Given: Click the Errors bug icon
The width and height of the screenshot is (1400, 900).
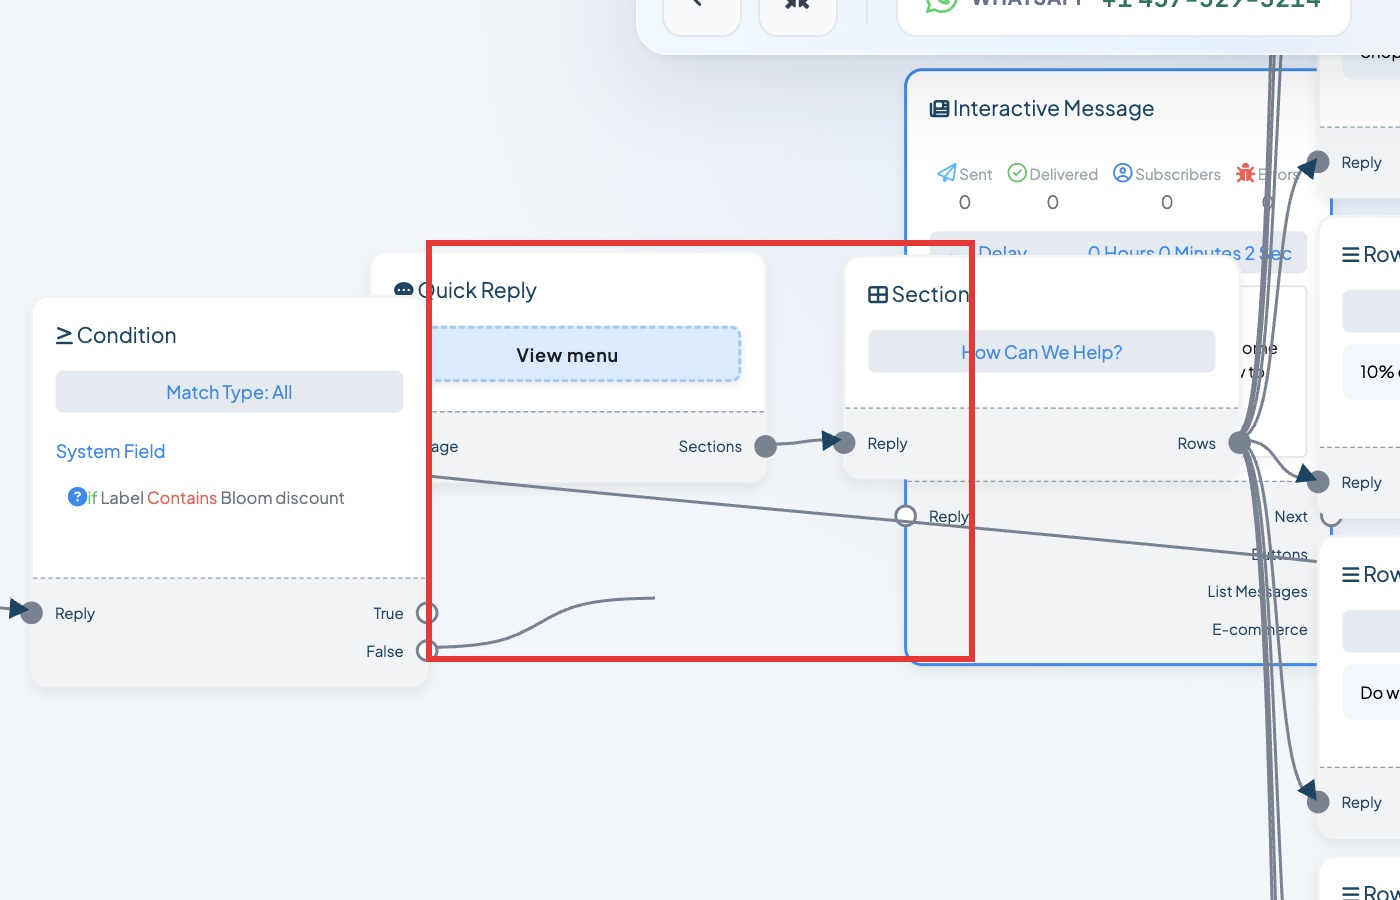Looking at the screenshot, I should [1245, 173].
